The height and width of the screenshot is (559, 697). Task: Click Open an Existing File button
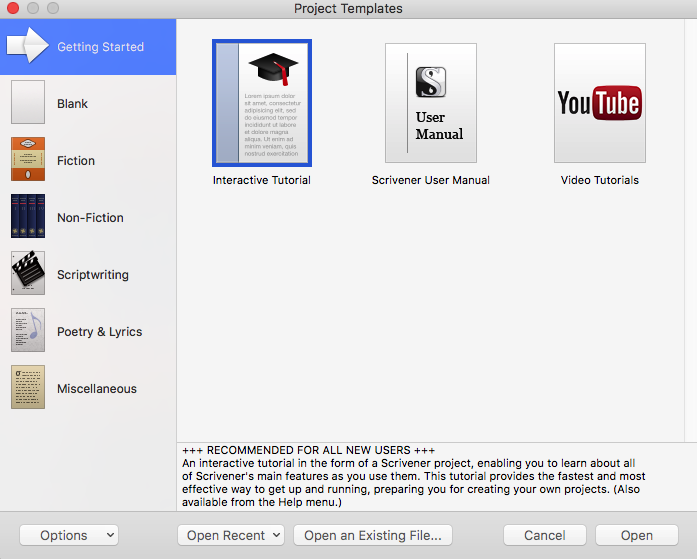[373, 535]
